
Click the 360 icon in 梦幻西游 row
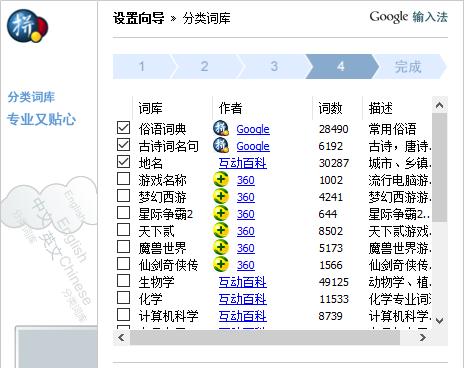point(221,196)
